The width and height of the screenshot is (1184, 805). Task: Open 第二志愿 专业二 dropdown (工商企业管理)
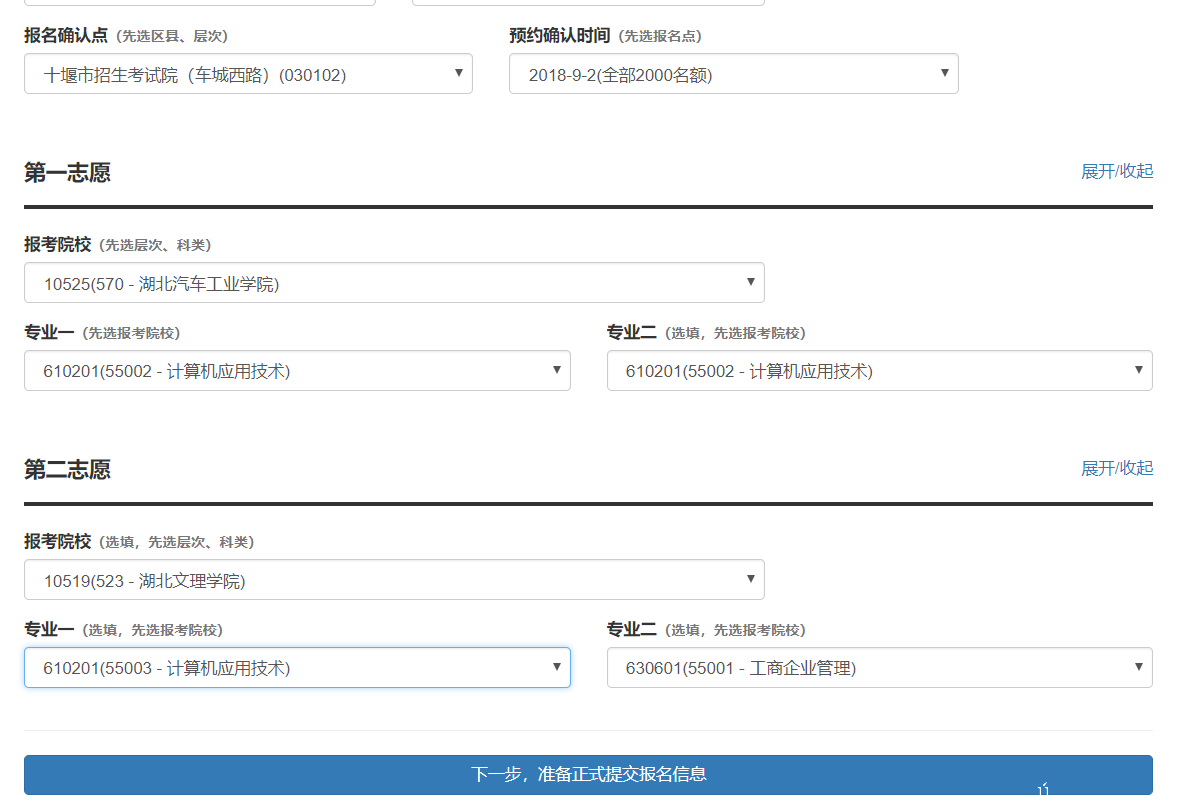point(880,668)
